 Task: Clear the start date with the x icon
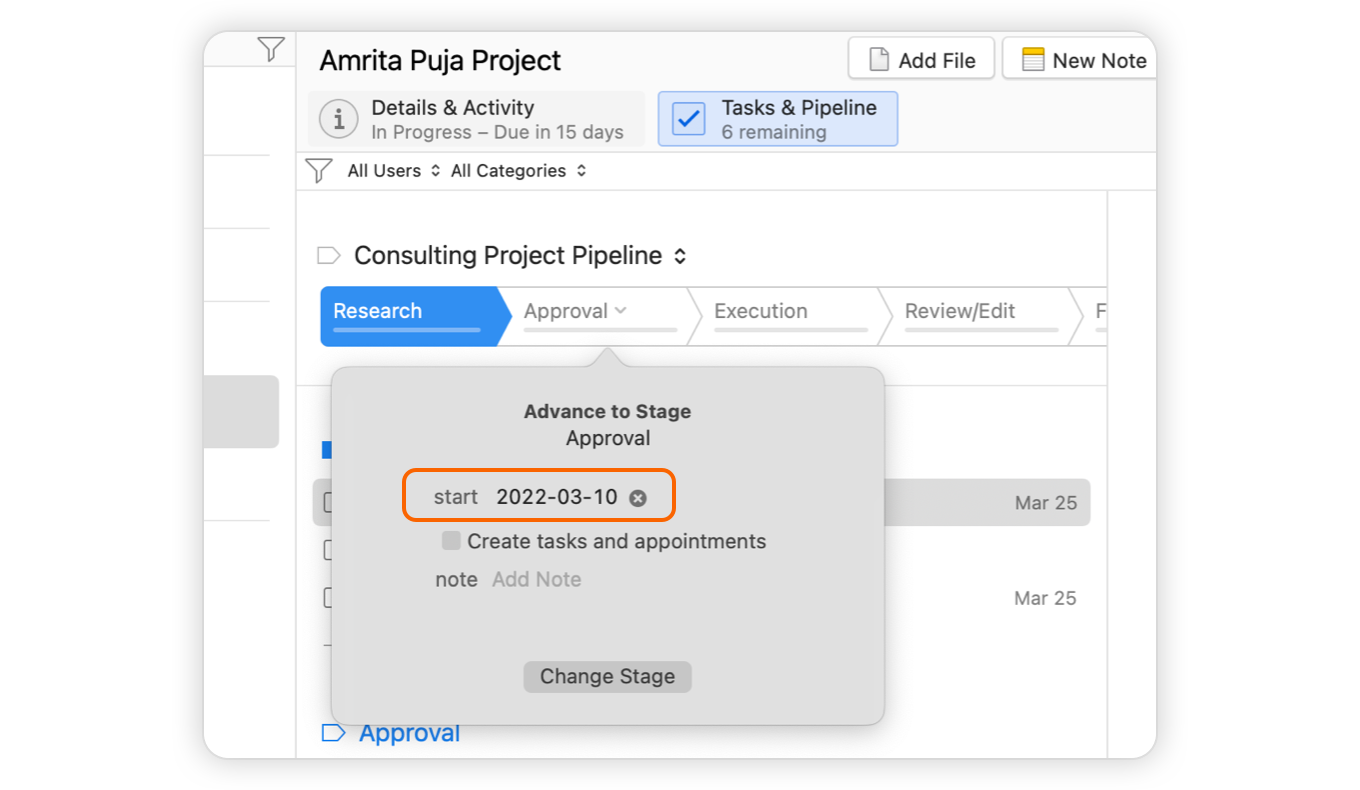click(638, 498)
